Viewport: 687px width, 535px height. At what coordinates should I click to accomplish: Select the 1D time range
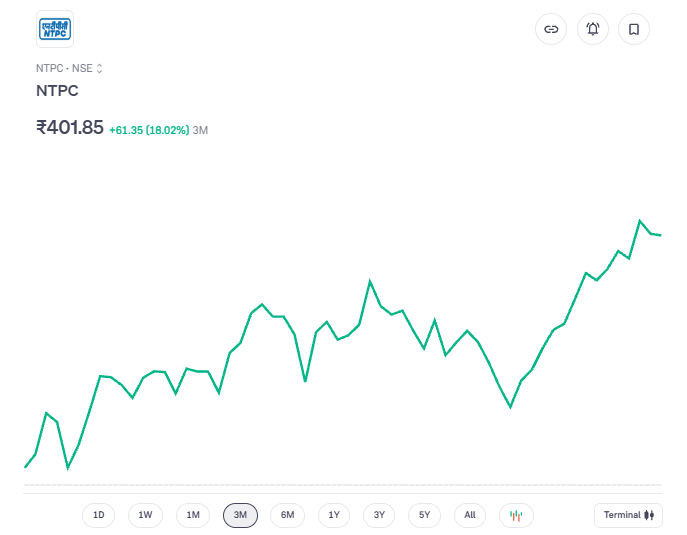98,515
